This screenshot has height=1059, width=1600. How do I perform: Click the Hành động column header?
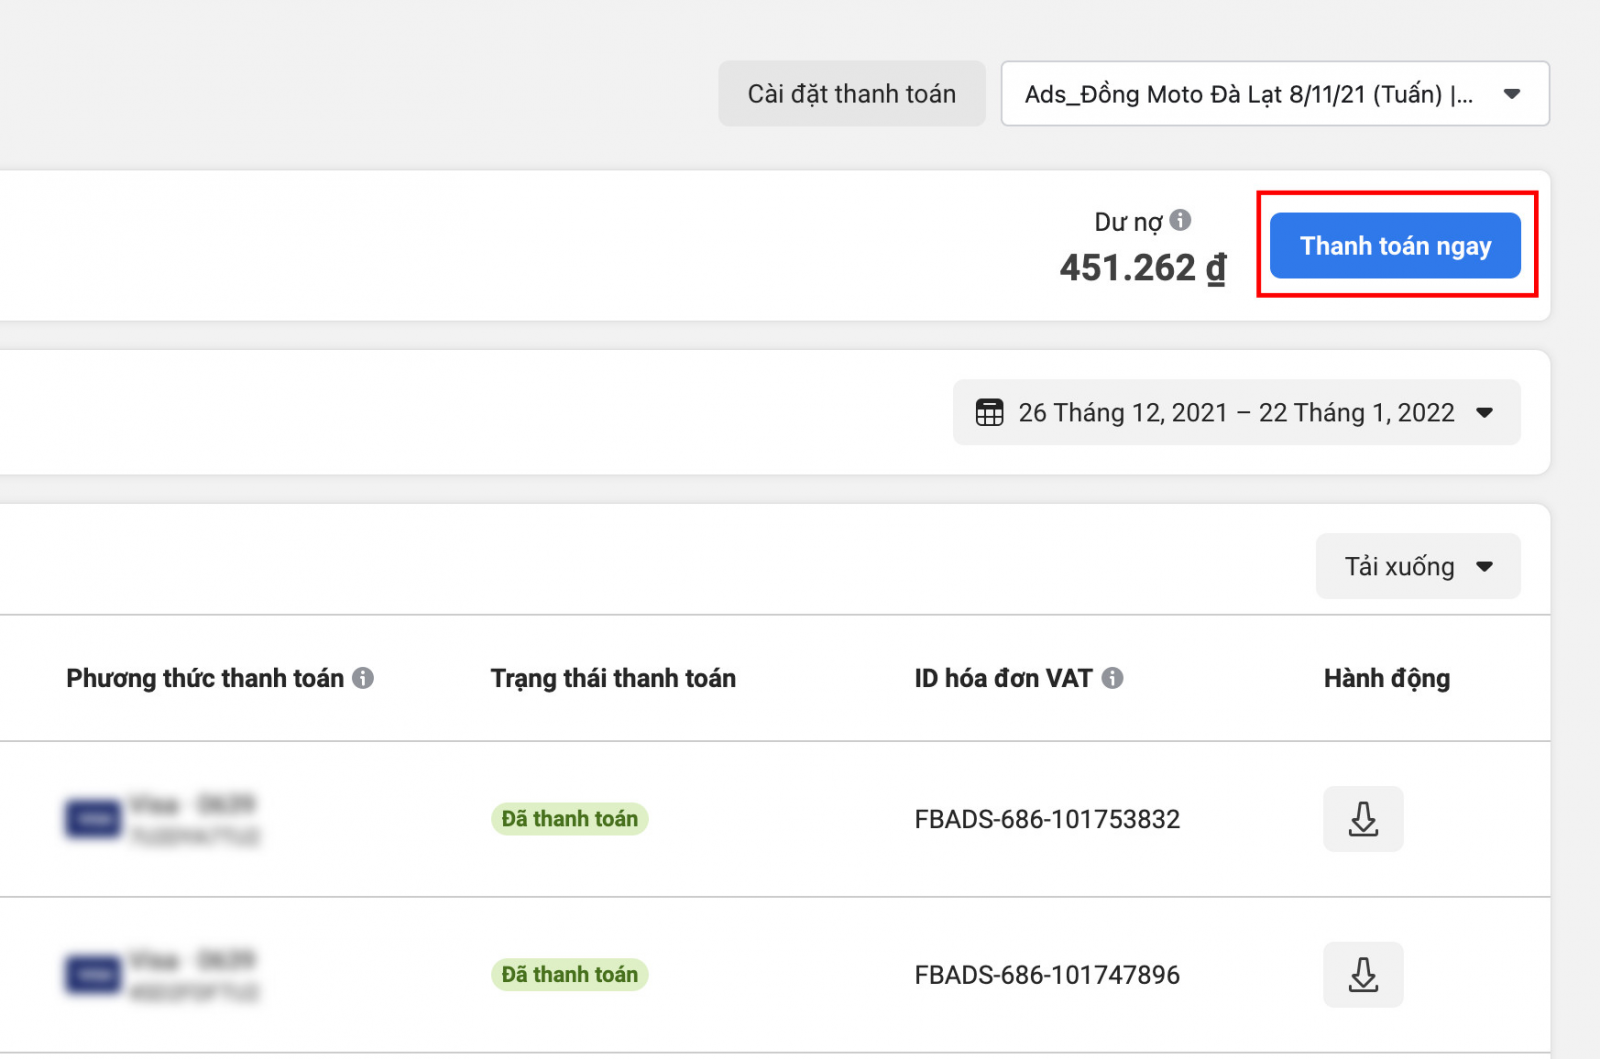1386,678
